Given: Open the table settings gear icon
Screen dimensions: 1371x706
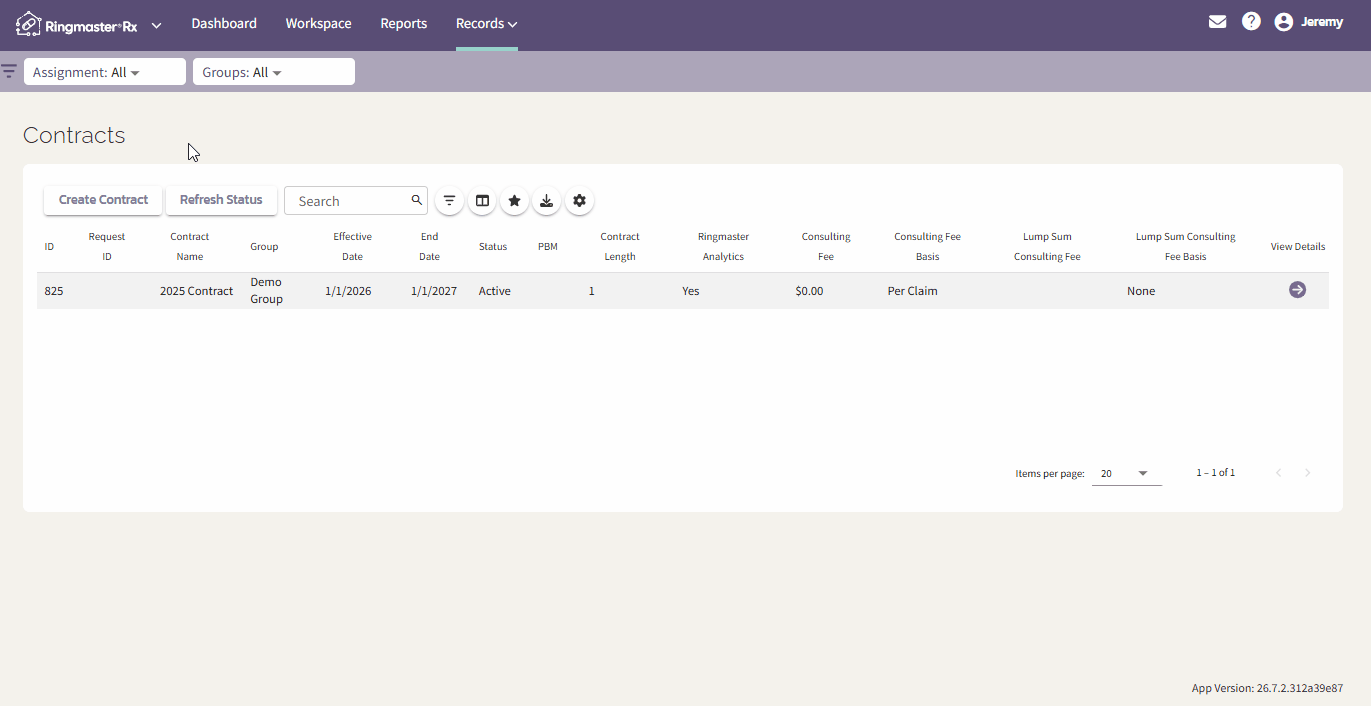Looking at the screenshot, I should coord(579,201).
